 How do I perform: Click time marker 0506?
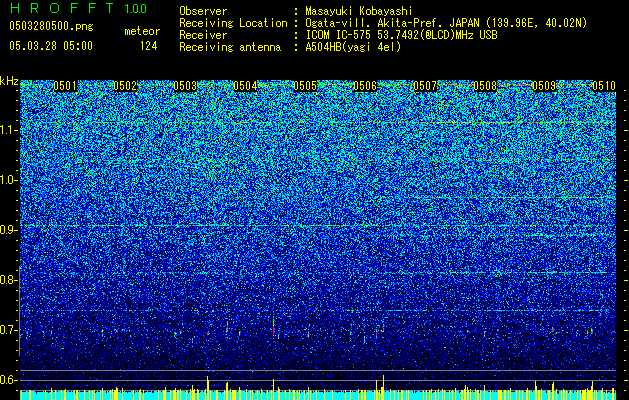pos(365,86)
